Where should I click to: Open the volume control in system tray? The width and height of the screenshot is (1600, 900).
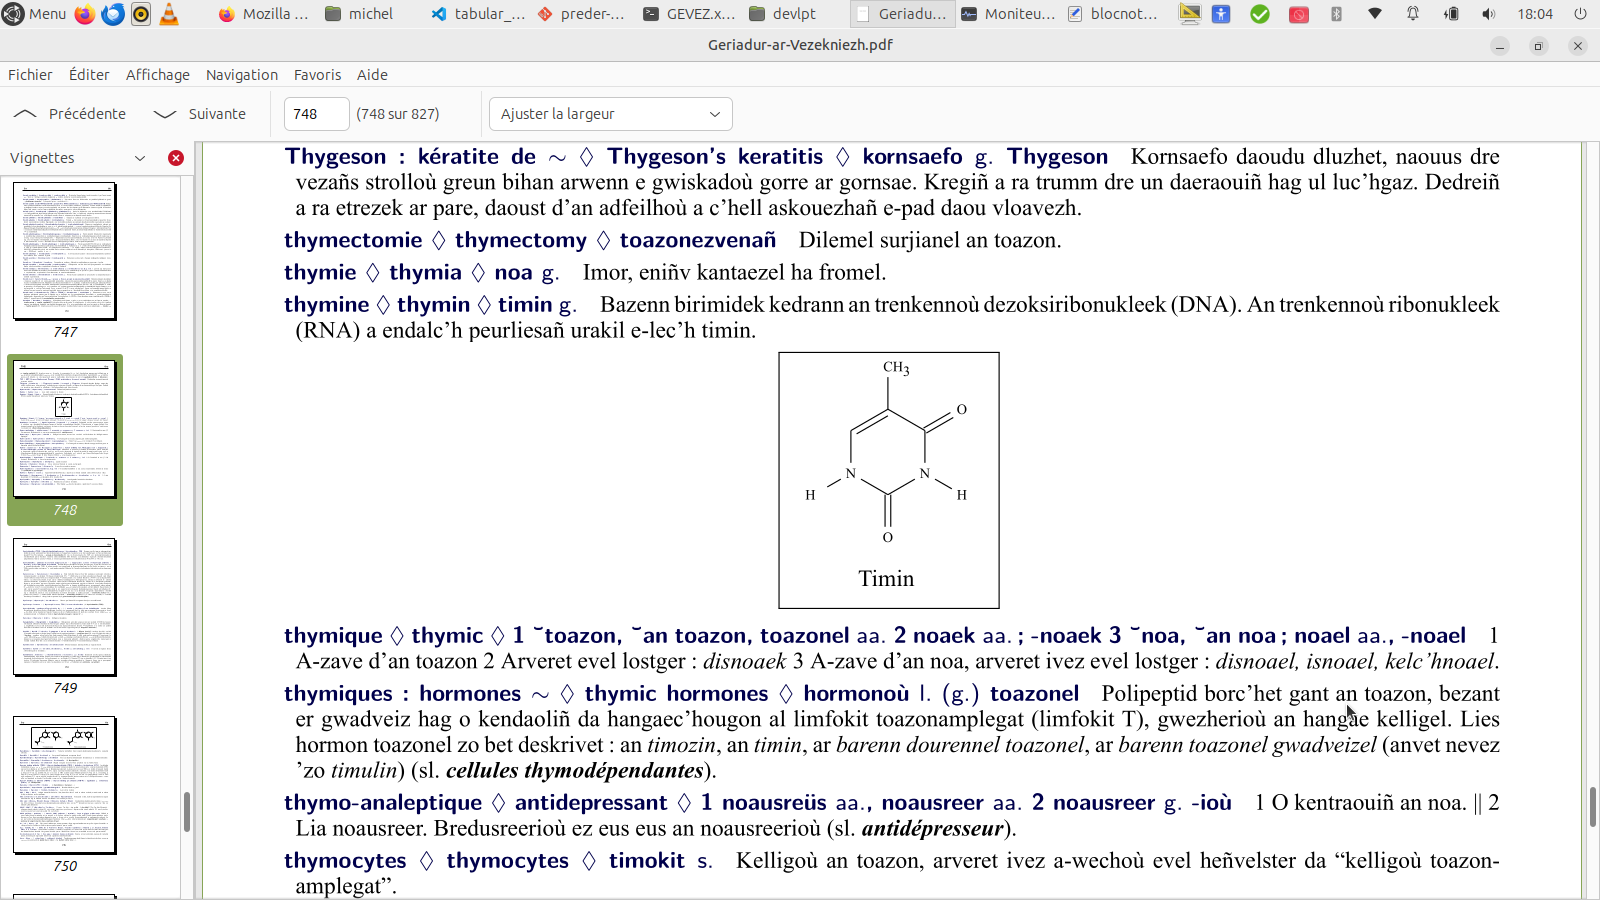pyautogui.click(x=1489, y=14)
